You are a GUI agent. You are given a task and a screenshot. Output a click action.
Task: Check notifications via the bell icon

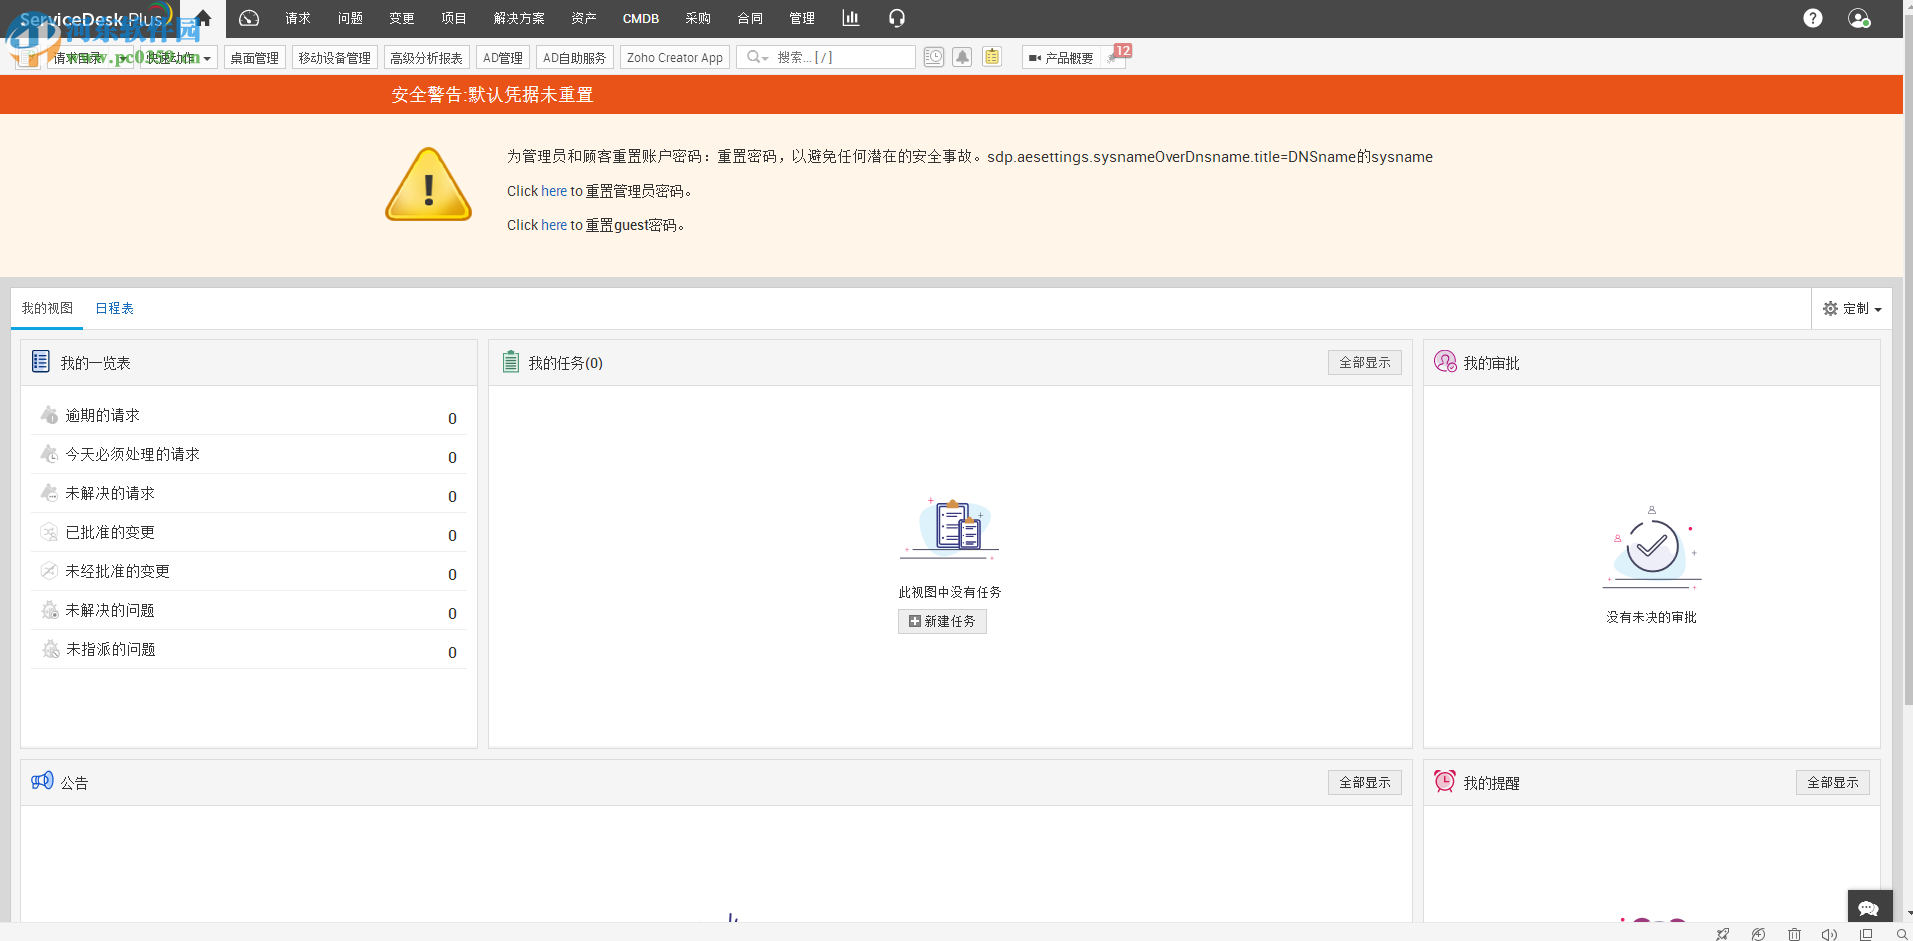click(962, 57)
